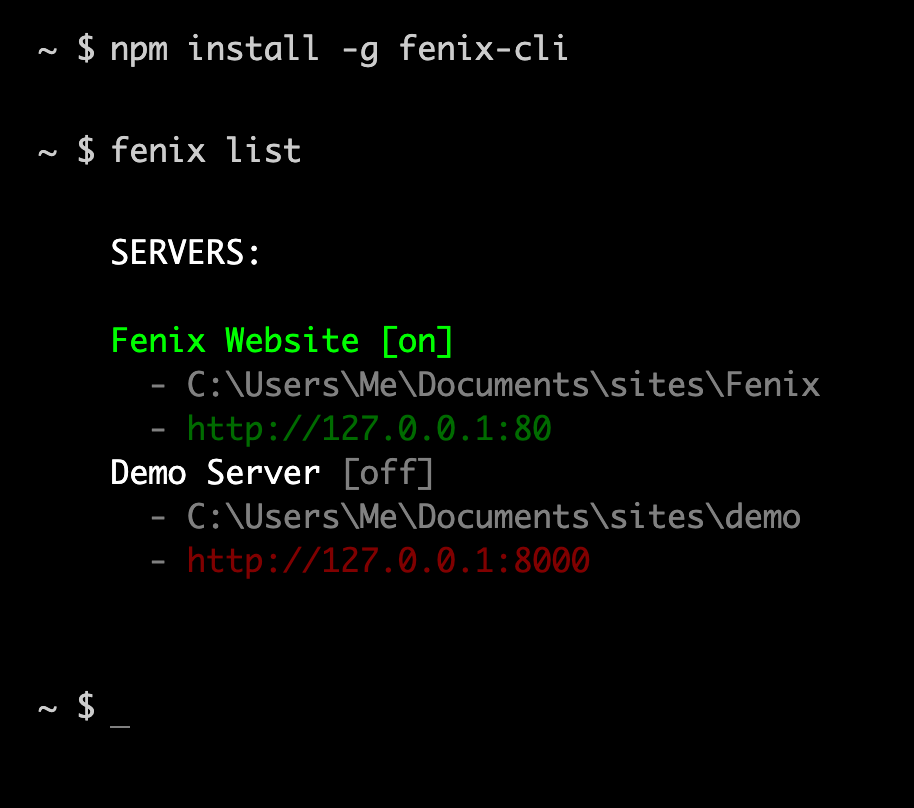Click the Demo Server name
The height and width of the screenshot is (808, 914).
tap(215, 473)
